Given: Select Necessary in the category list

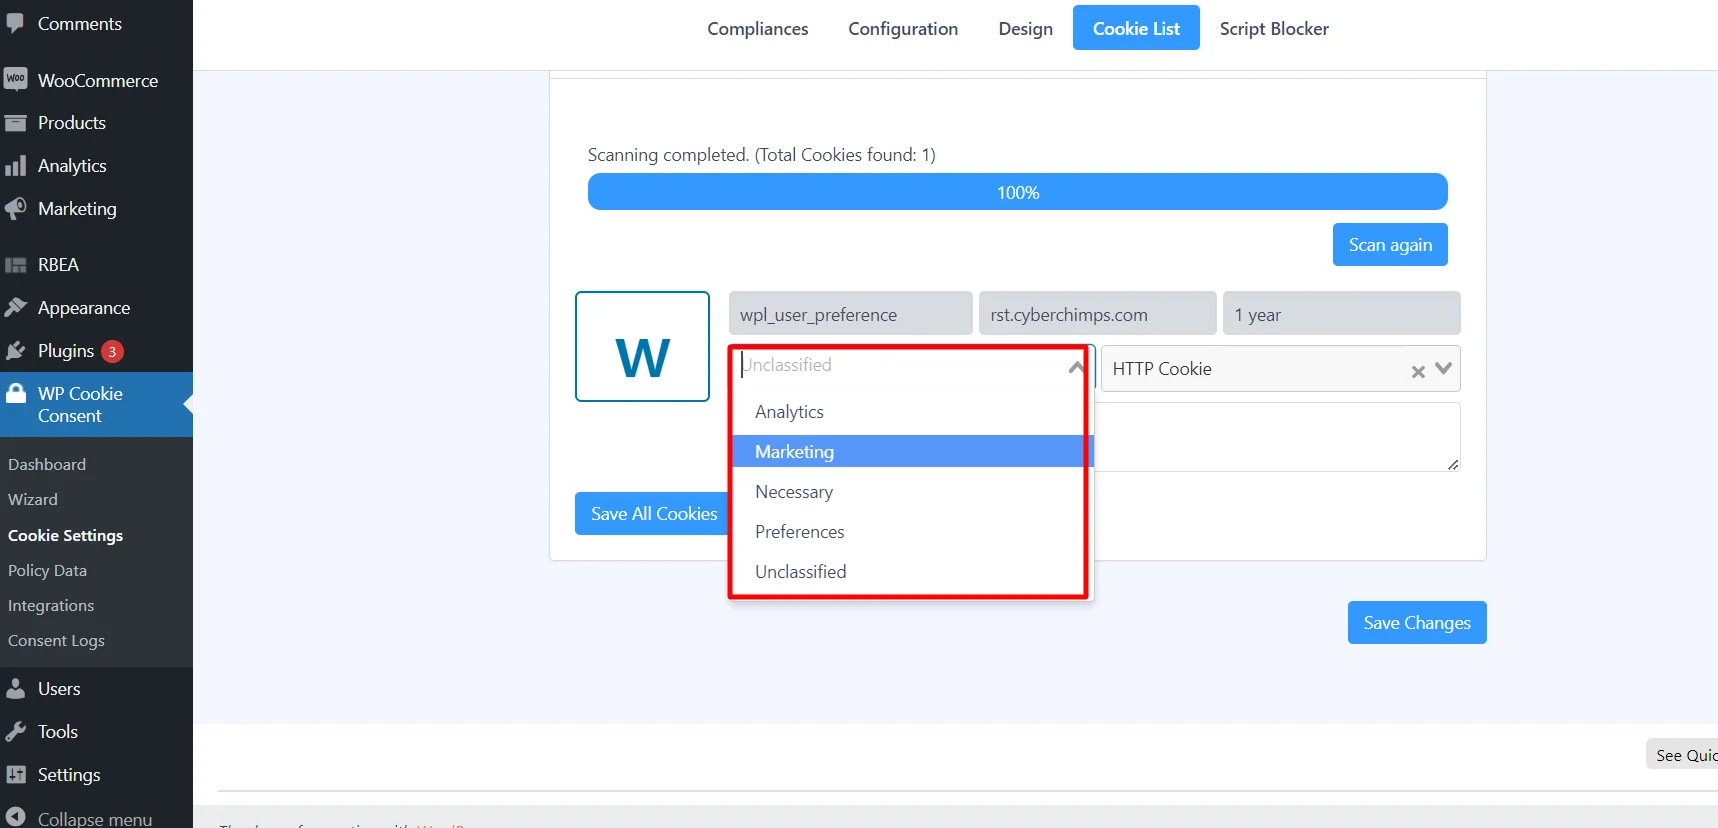Looking at the screenshot, I should coord(794,492).
